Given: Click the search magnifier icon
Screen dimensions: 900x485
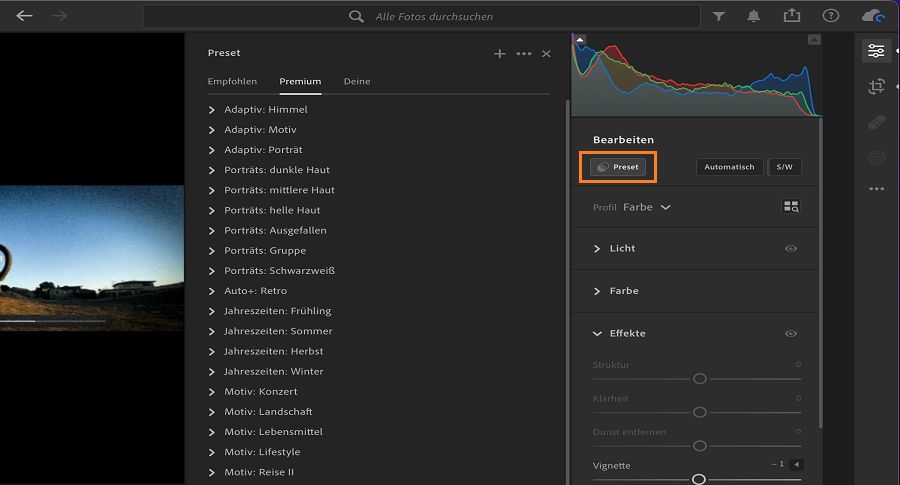Looking at the screenshot, I should click(x=356, y=17).
